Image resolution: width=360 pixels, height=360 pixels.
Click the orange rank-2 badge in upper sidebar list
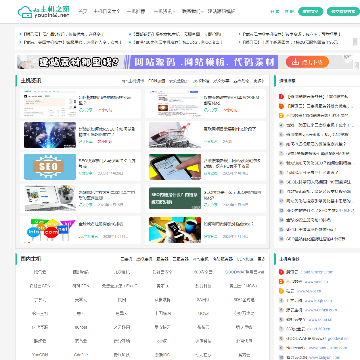click(281, 106)
